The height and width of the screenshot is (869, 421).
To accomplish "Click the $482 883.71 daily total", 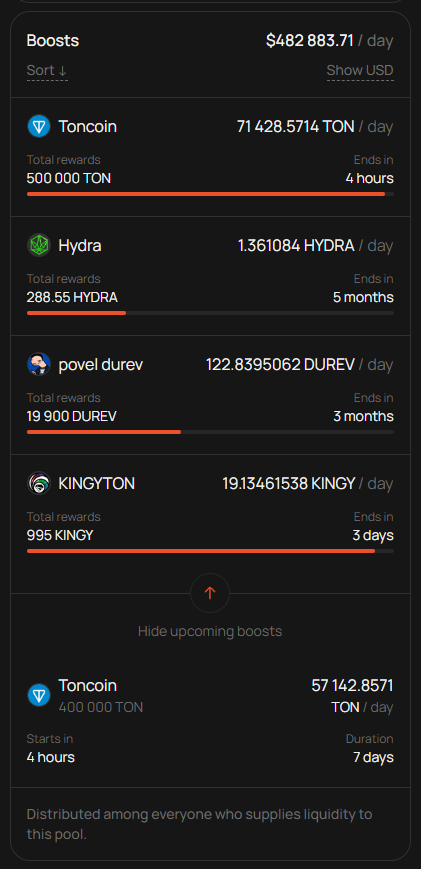I will tap(310, 40).
